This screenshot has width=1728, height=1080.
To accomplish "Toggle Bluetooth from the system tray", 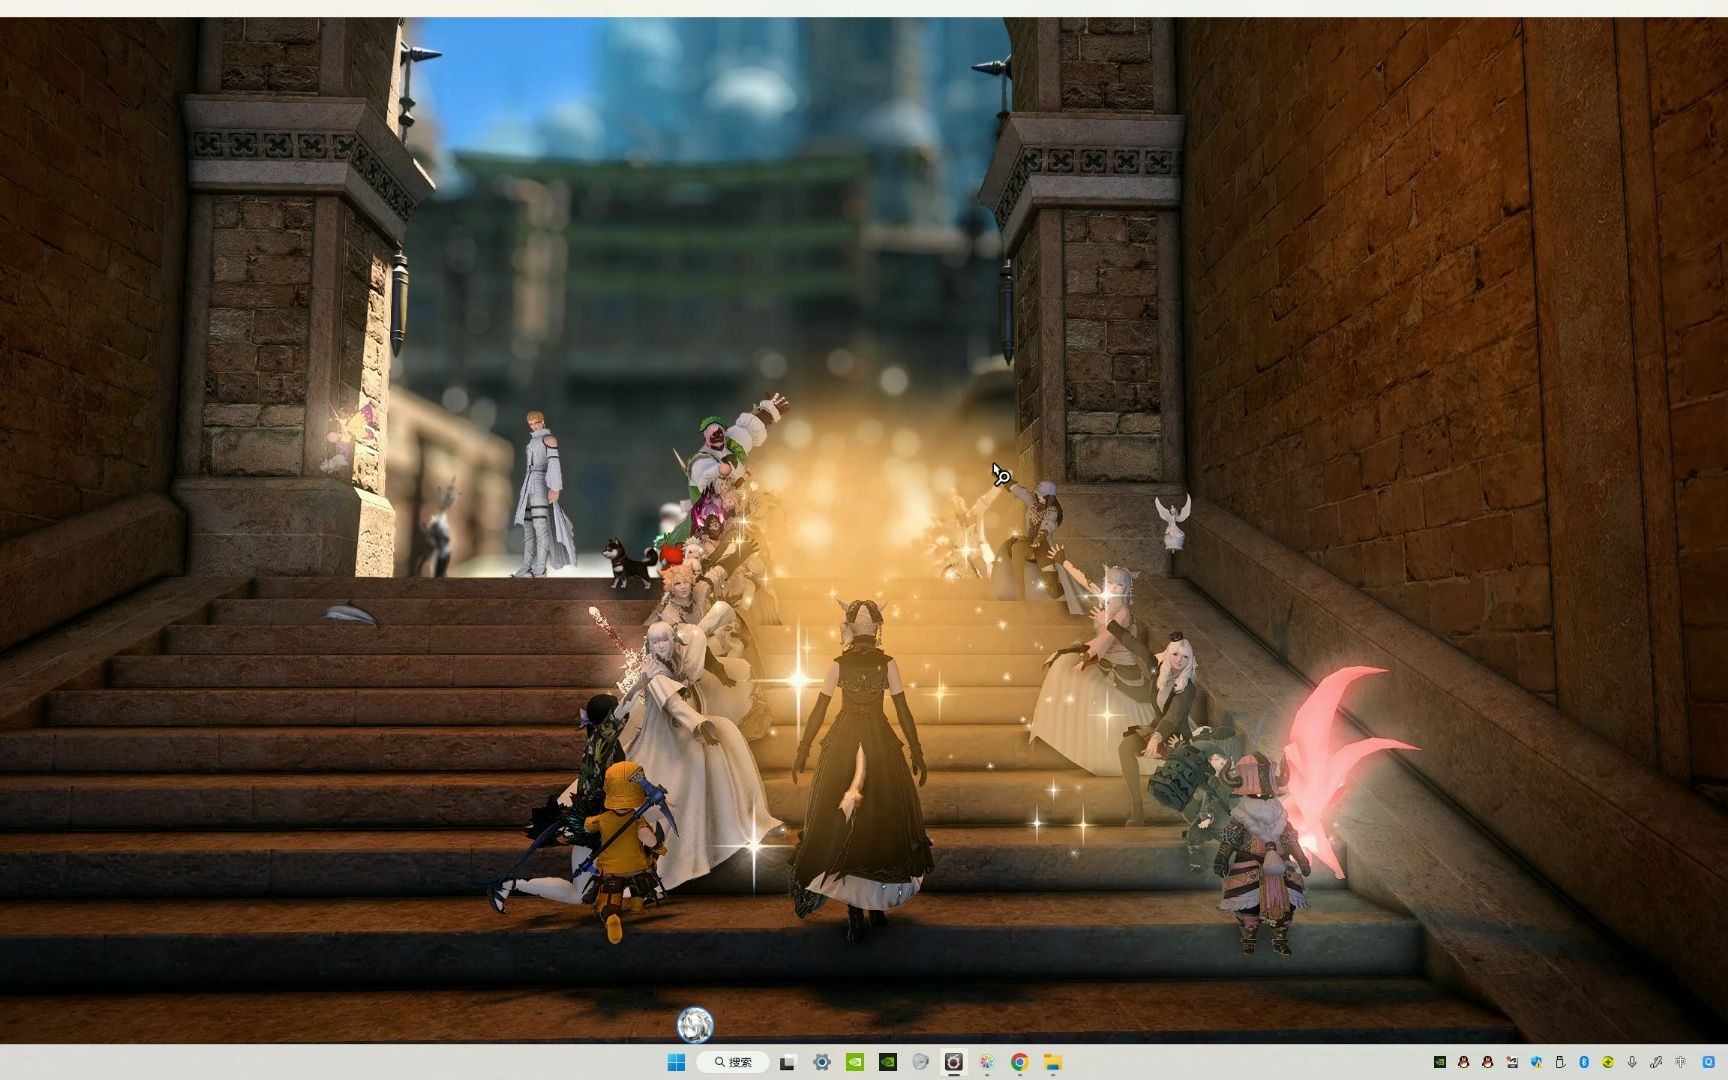I will point(1584,1062).
